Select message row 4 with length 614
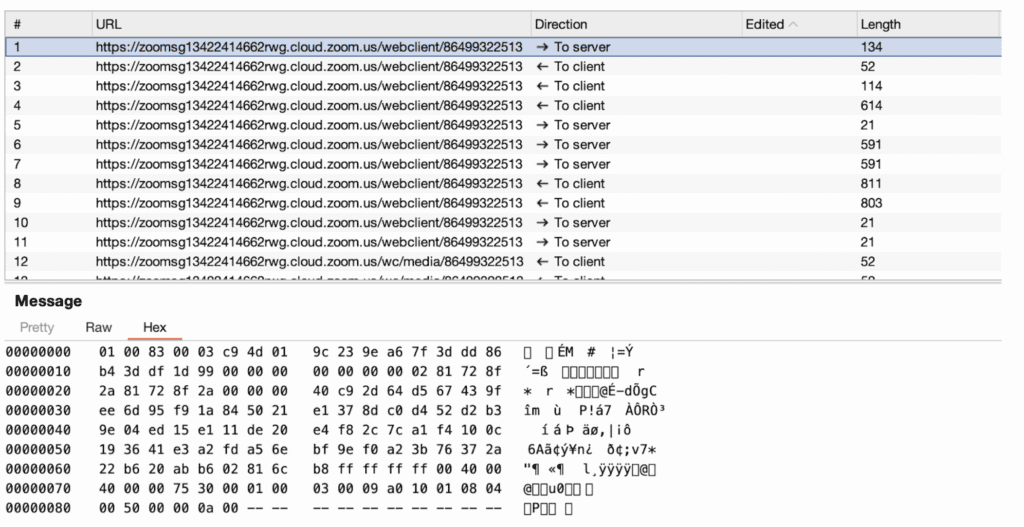Viewport: 1024px width, 527px height. (503, 106)
